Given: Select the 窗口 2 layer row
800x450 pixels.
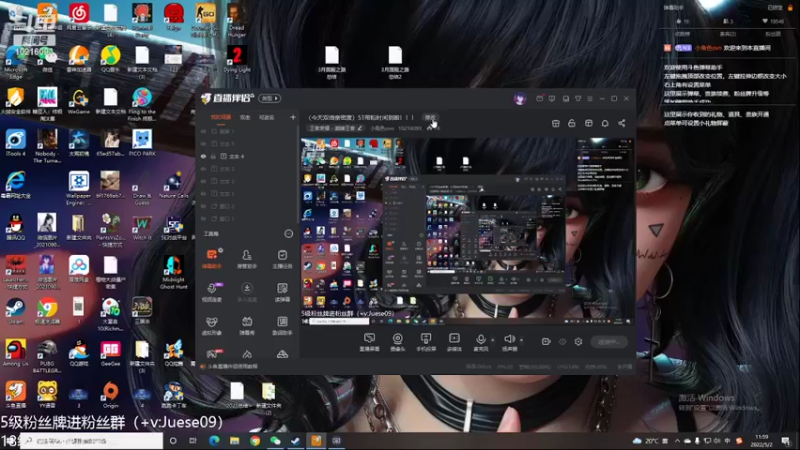Looking at the screenshot, I should (247, 206).
